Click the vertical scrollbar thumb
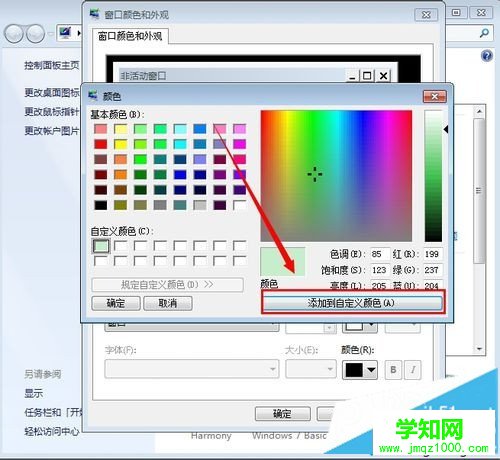Image resolution: width=500 pixels, height=460 pixels. (x=479, y=191)
